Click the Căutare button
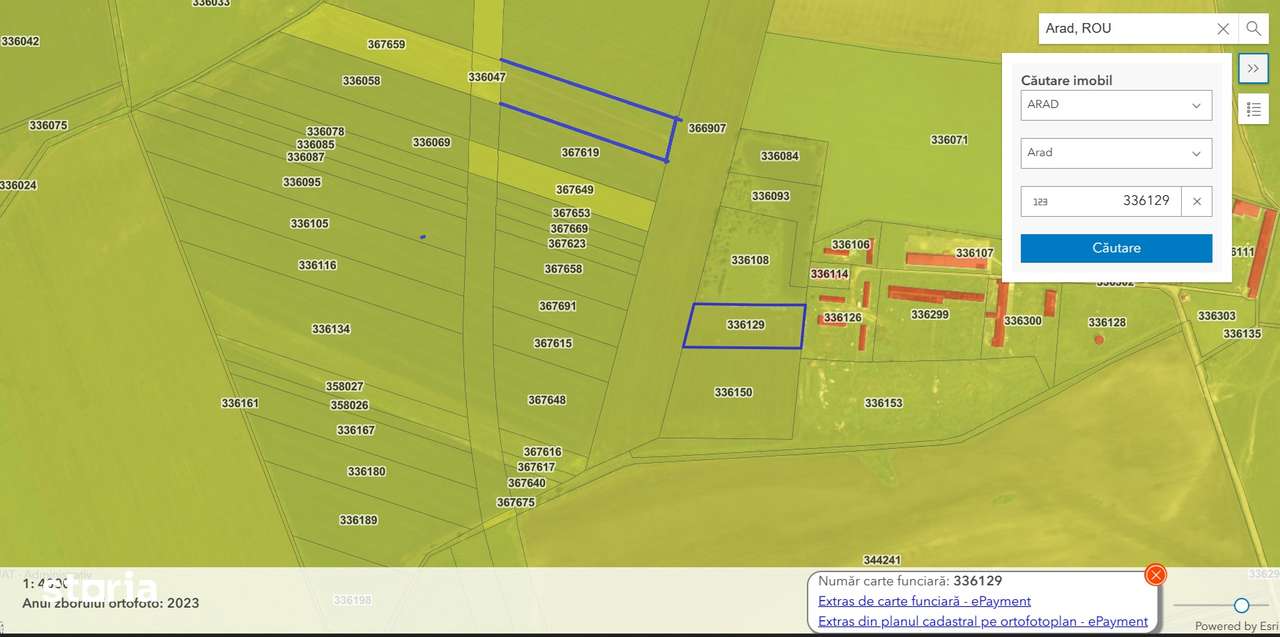The height and width of the screenshot is (637, 1280). (x=1116, y=248)
